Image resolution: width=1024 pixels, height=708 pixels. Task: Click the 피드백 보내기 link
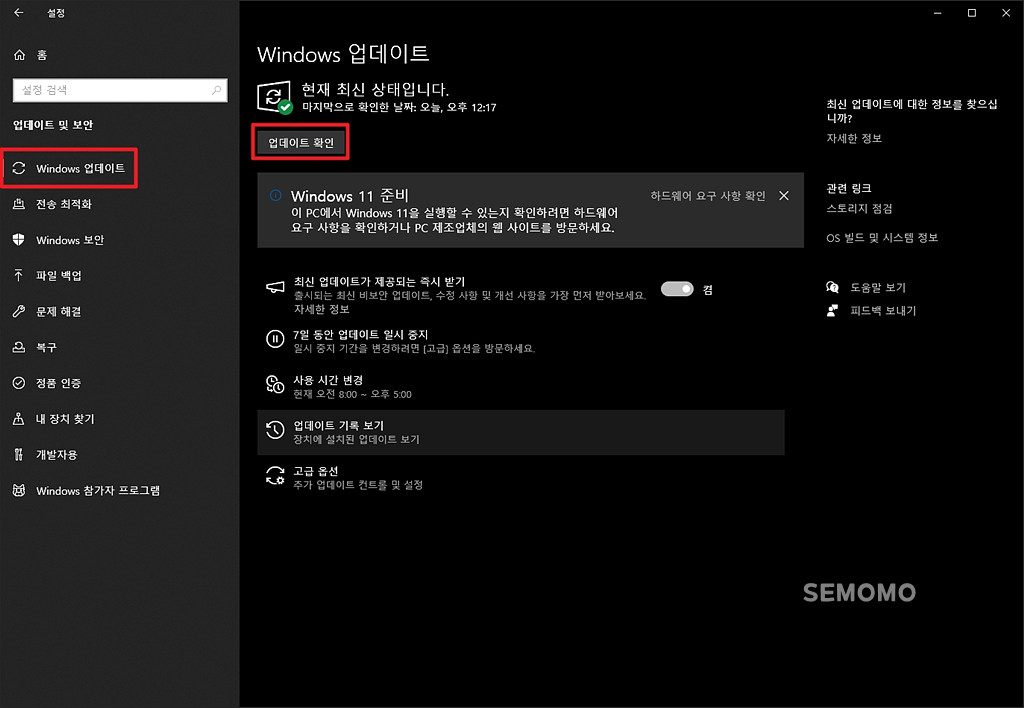[x=883, y=311]
